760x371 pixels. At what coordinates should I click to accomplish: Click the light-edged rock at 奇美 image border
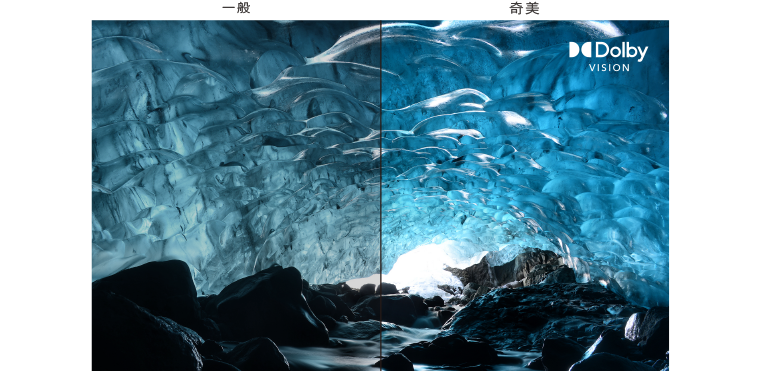coord(647,326)
